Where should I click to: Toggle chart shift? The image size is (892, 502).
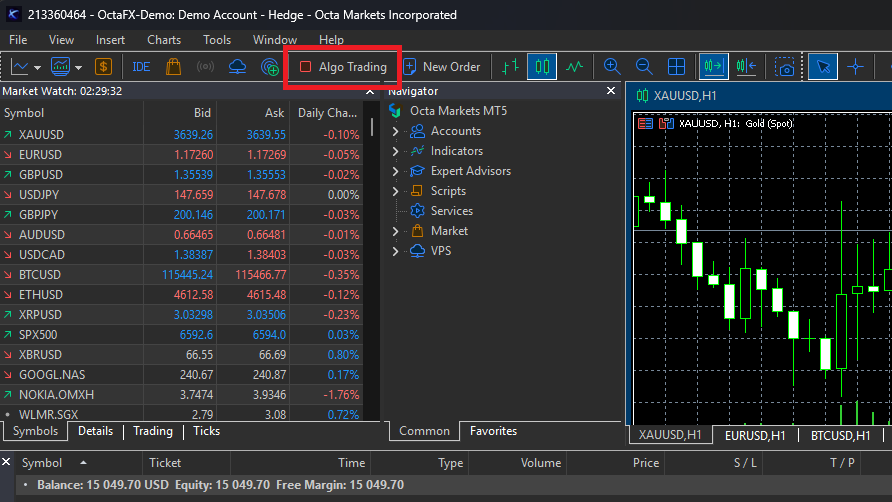coord(746,67)
